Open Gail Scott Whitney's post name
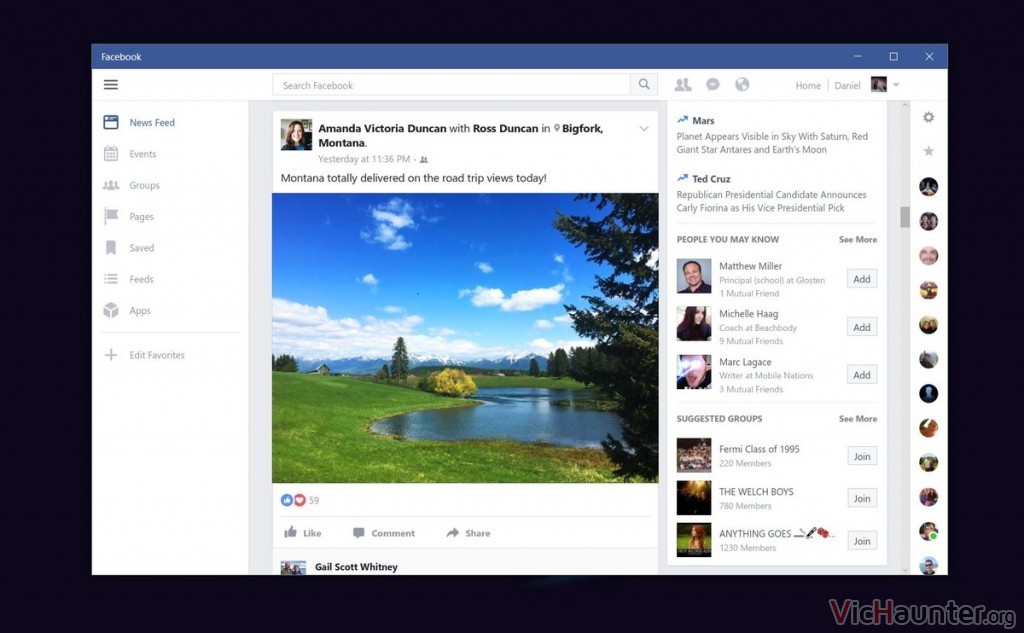Screen dimensions: 1024x633 point(356,567)
